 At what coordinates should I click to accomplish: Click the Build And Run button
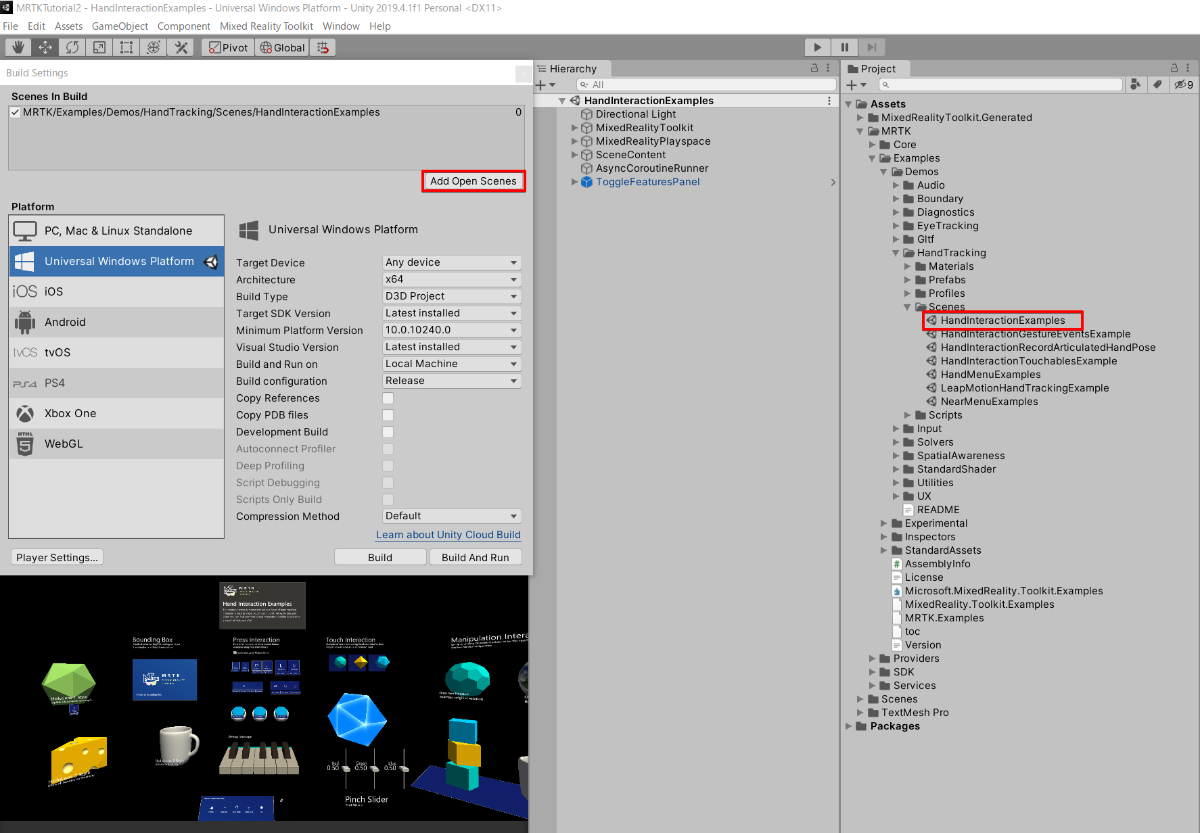[475, 557]
